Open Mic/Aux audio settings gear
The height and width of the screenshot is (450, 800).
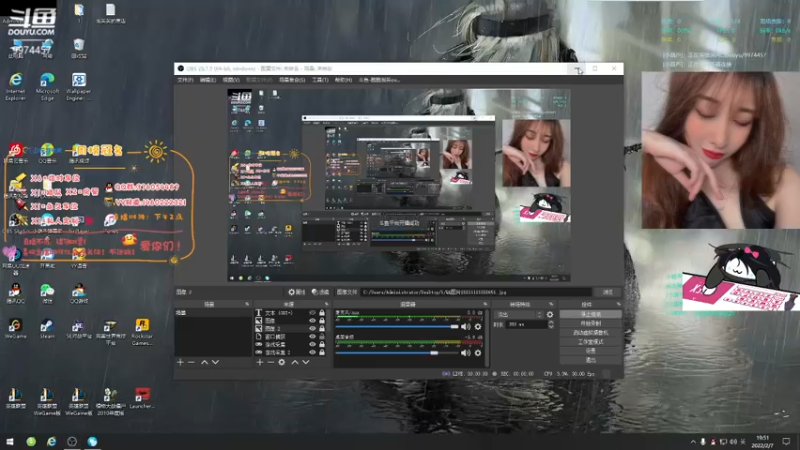478,327
